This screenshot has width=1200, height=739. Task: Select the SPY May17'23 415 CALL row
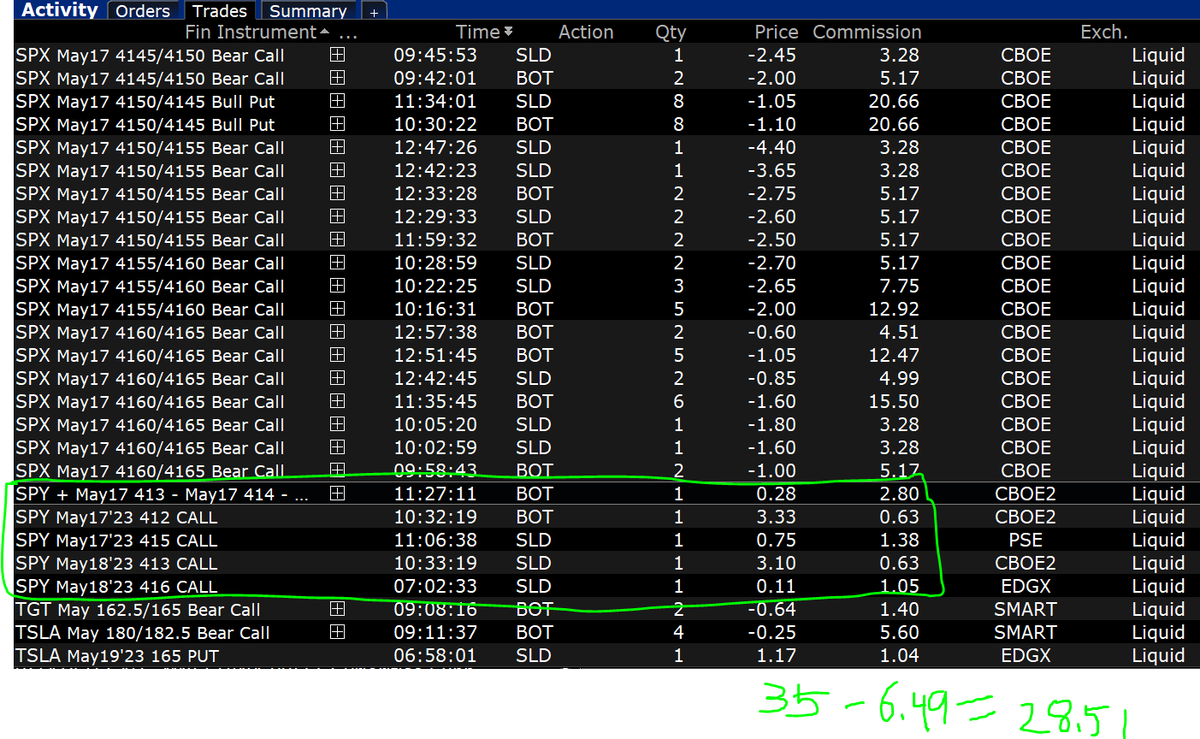tap(607, 540)
